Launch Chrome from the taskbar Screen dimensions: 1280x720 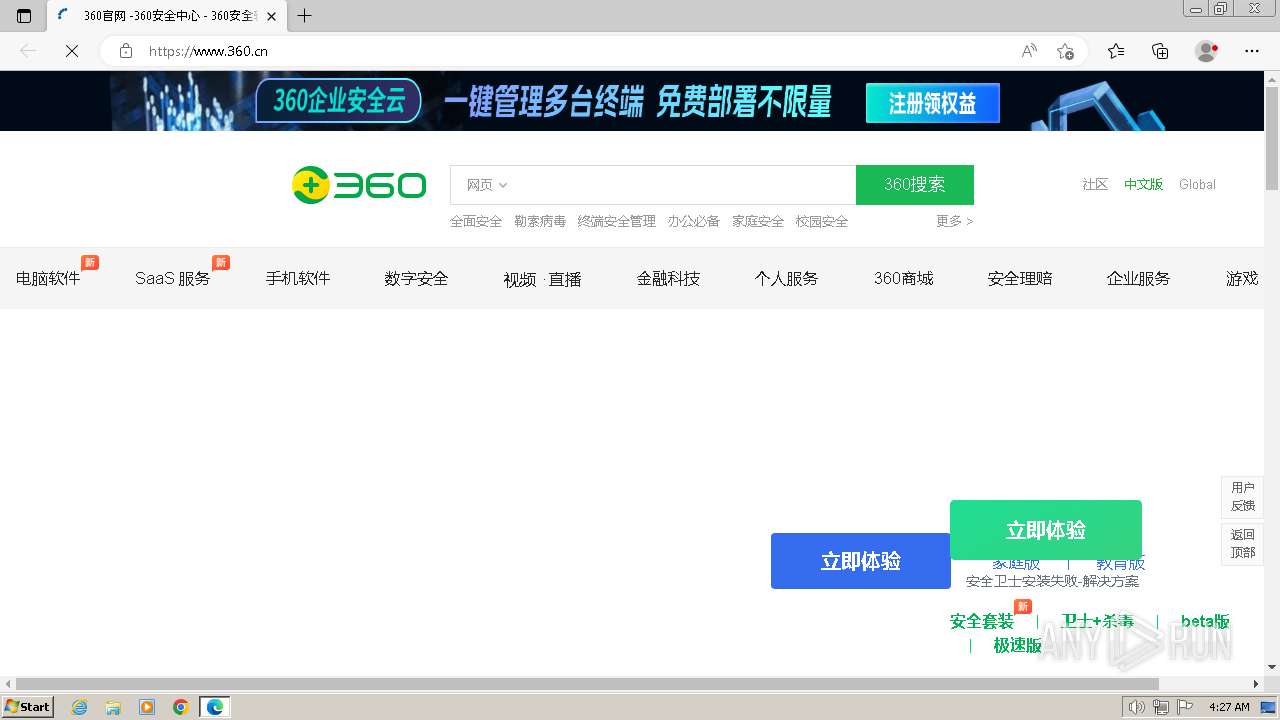[x=181, y=707]
